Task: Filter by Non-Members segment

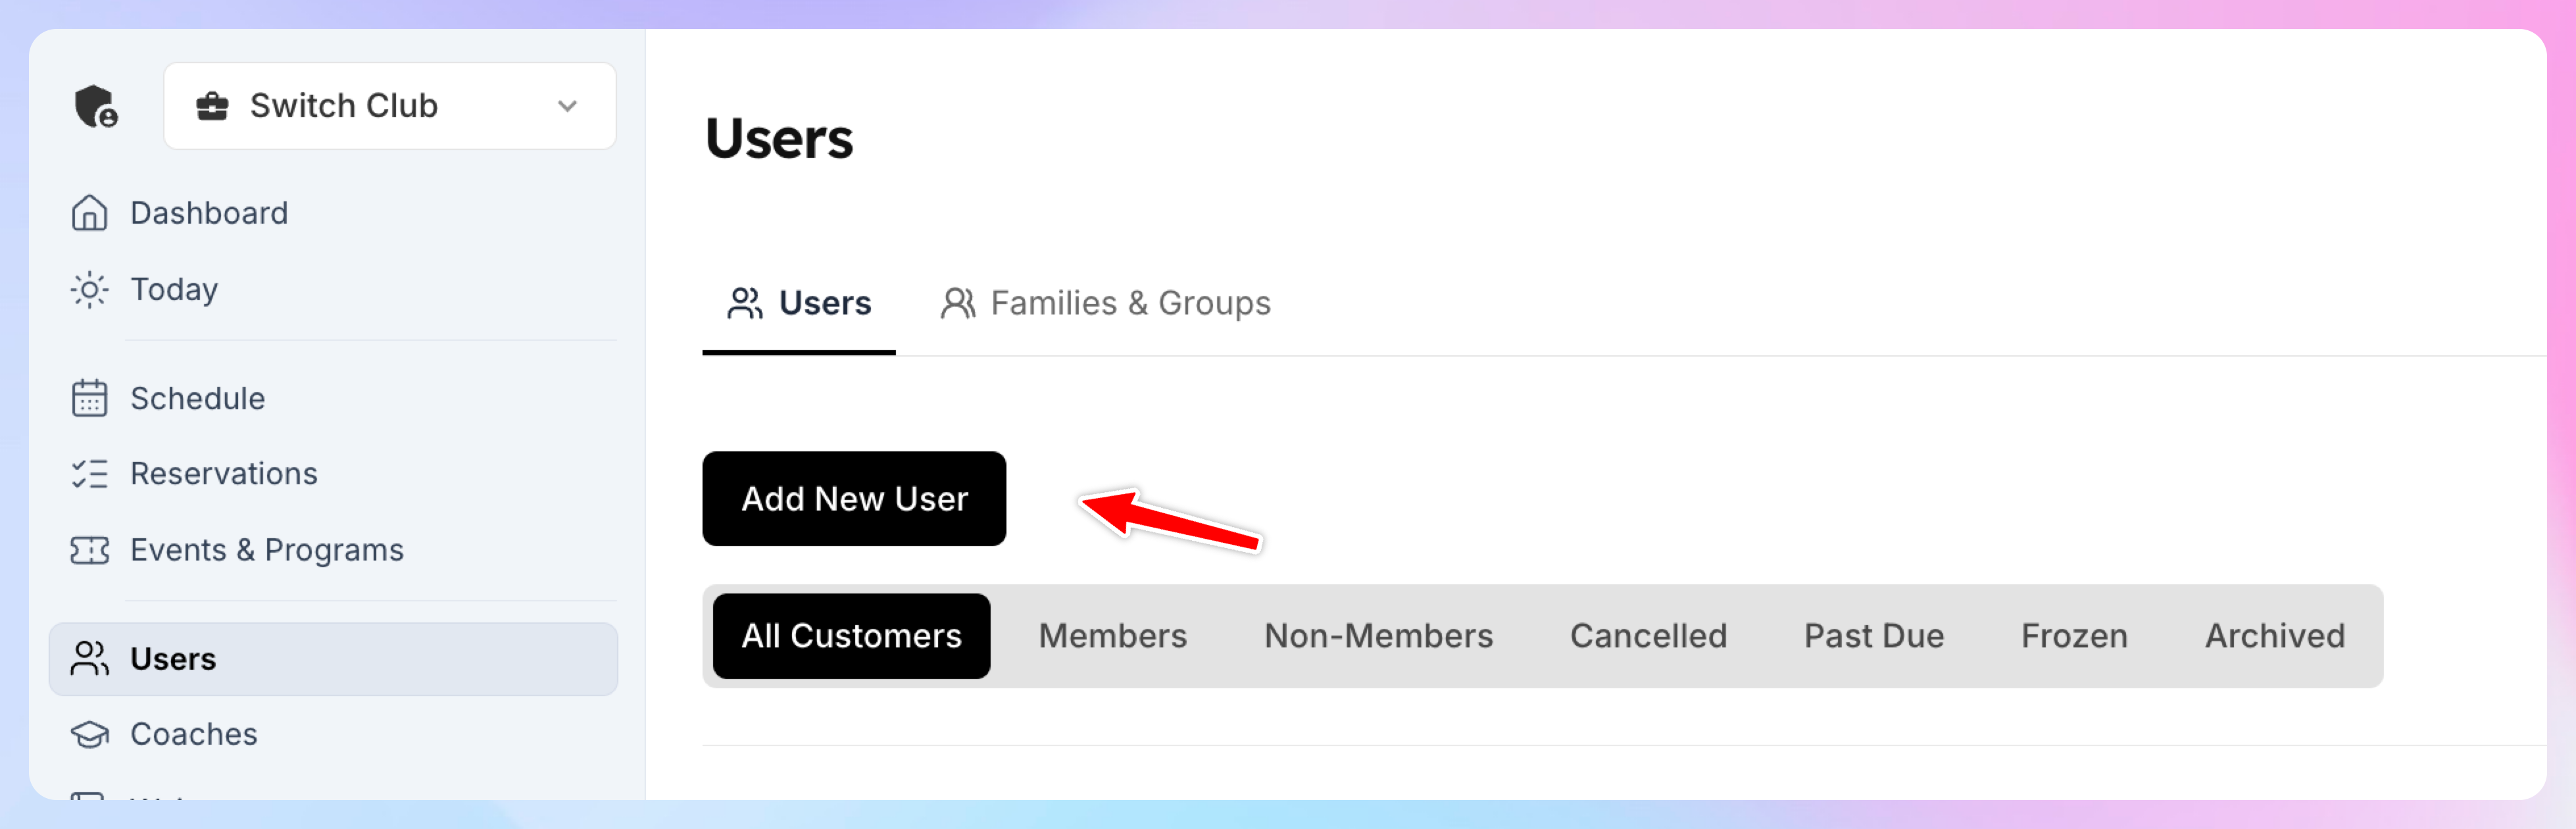Action: [x=1378, y=636]
